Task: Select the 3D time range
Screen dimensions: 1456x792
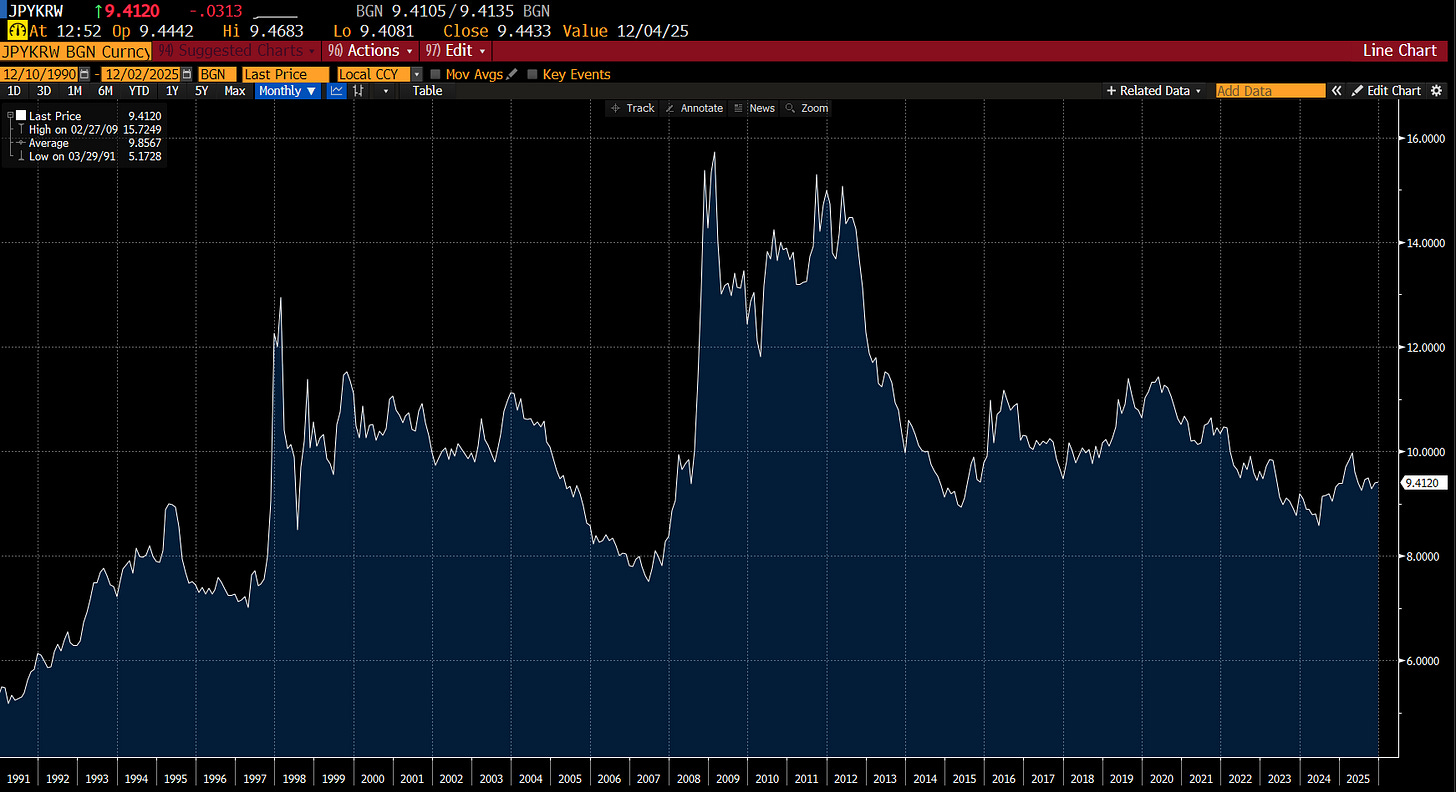Action: click(44, 91)
